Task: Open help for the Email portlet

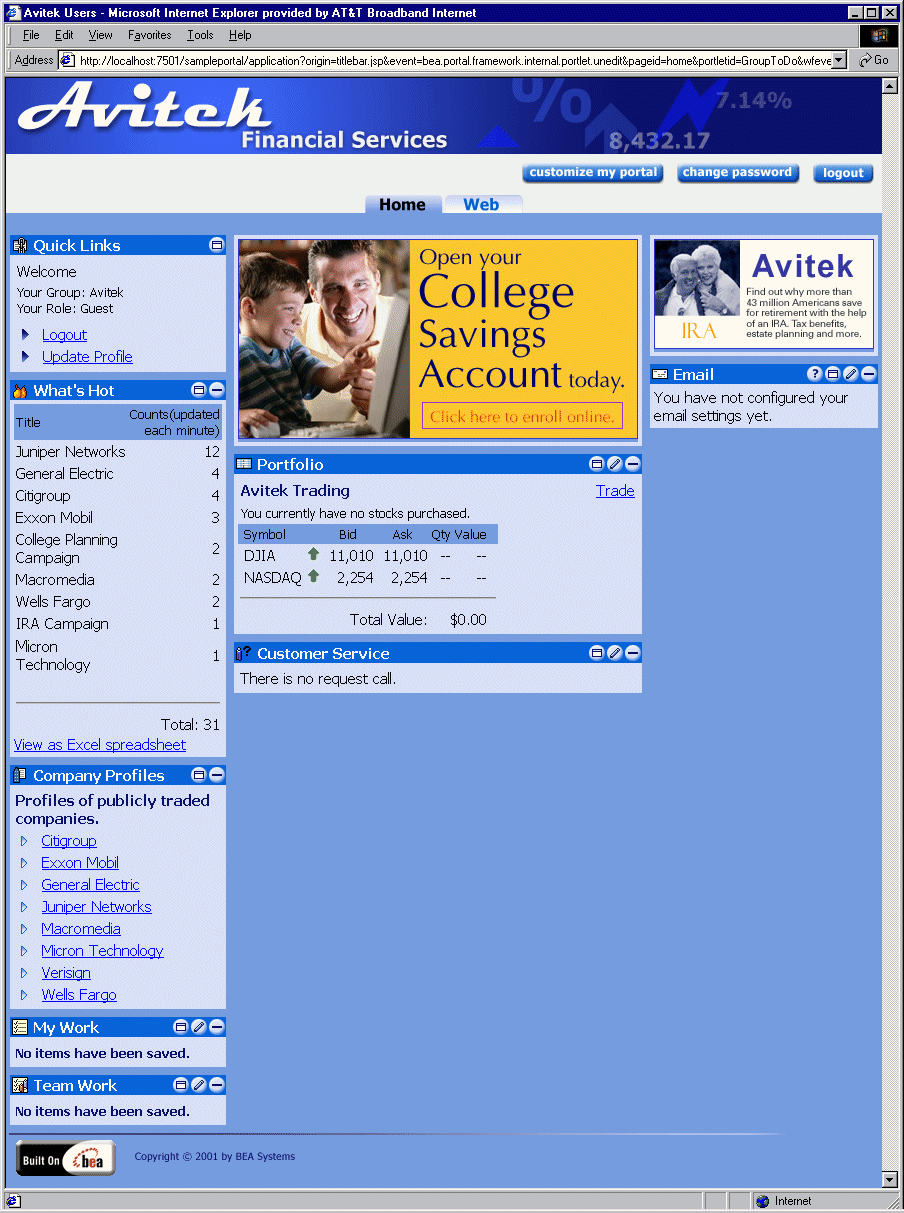Action: pos(815,374)
